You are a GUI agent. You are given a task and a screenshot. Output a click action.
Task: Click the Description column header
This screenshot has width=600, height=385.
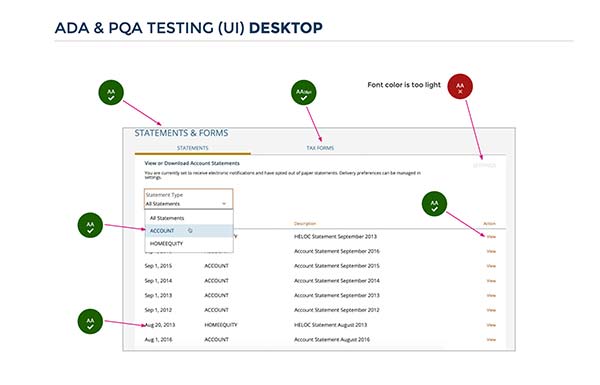305,223
